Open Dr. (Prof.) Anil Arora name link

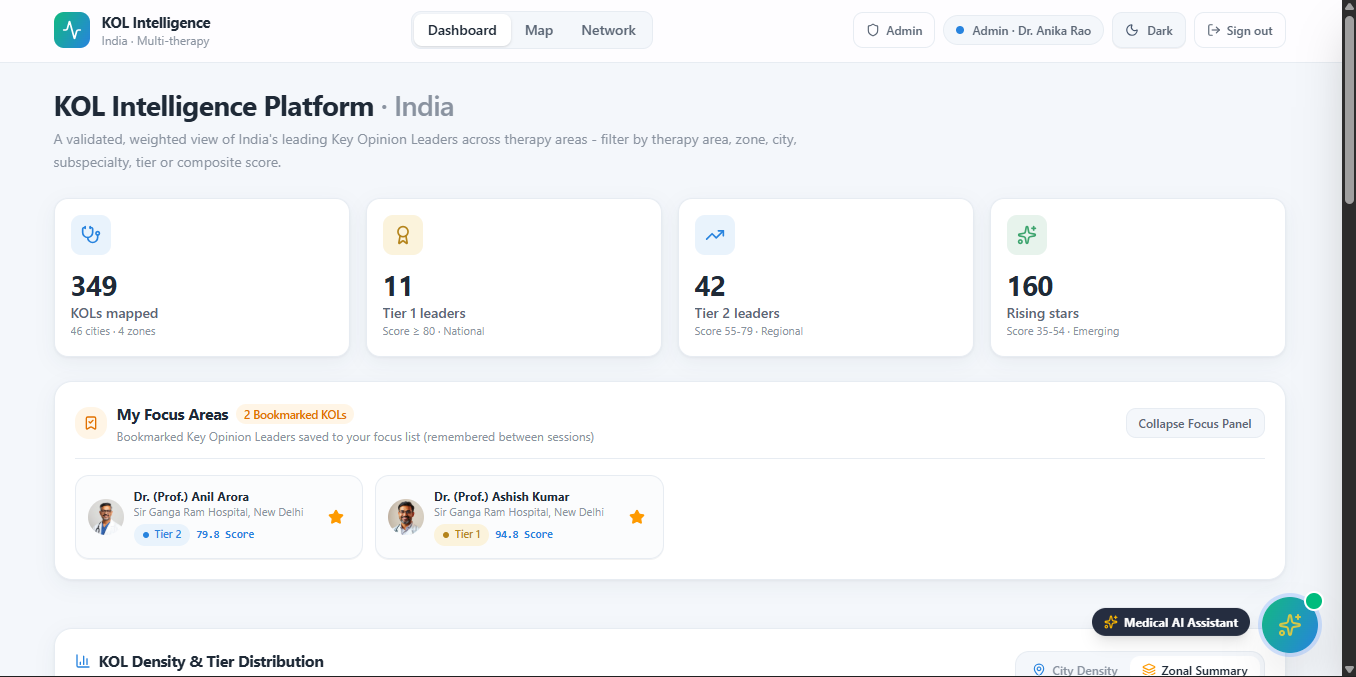pyautogui.click(x=192, y=497)
